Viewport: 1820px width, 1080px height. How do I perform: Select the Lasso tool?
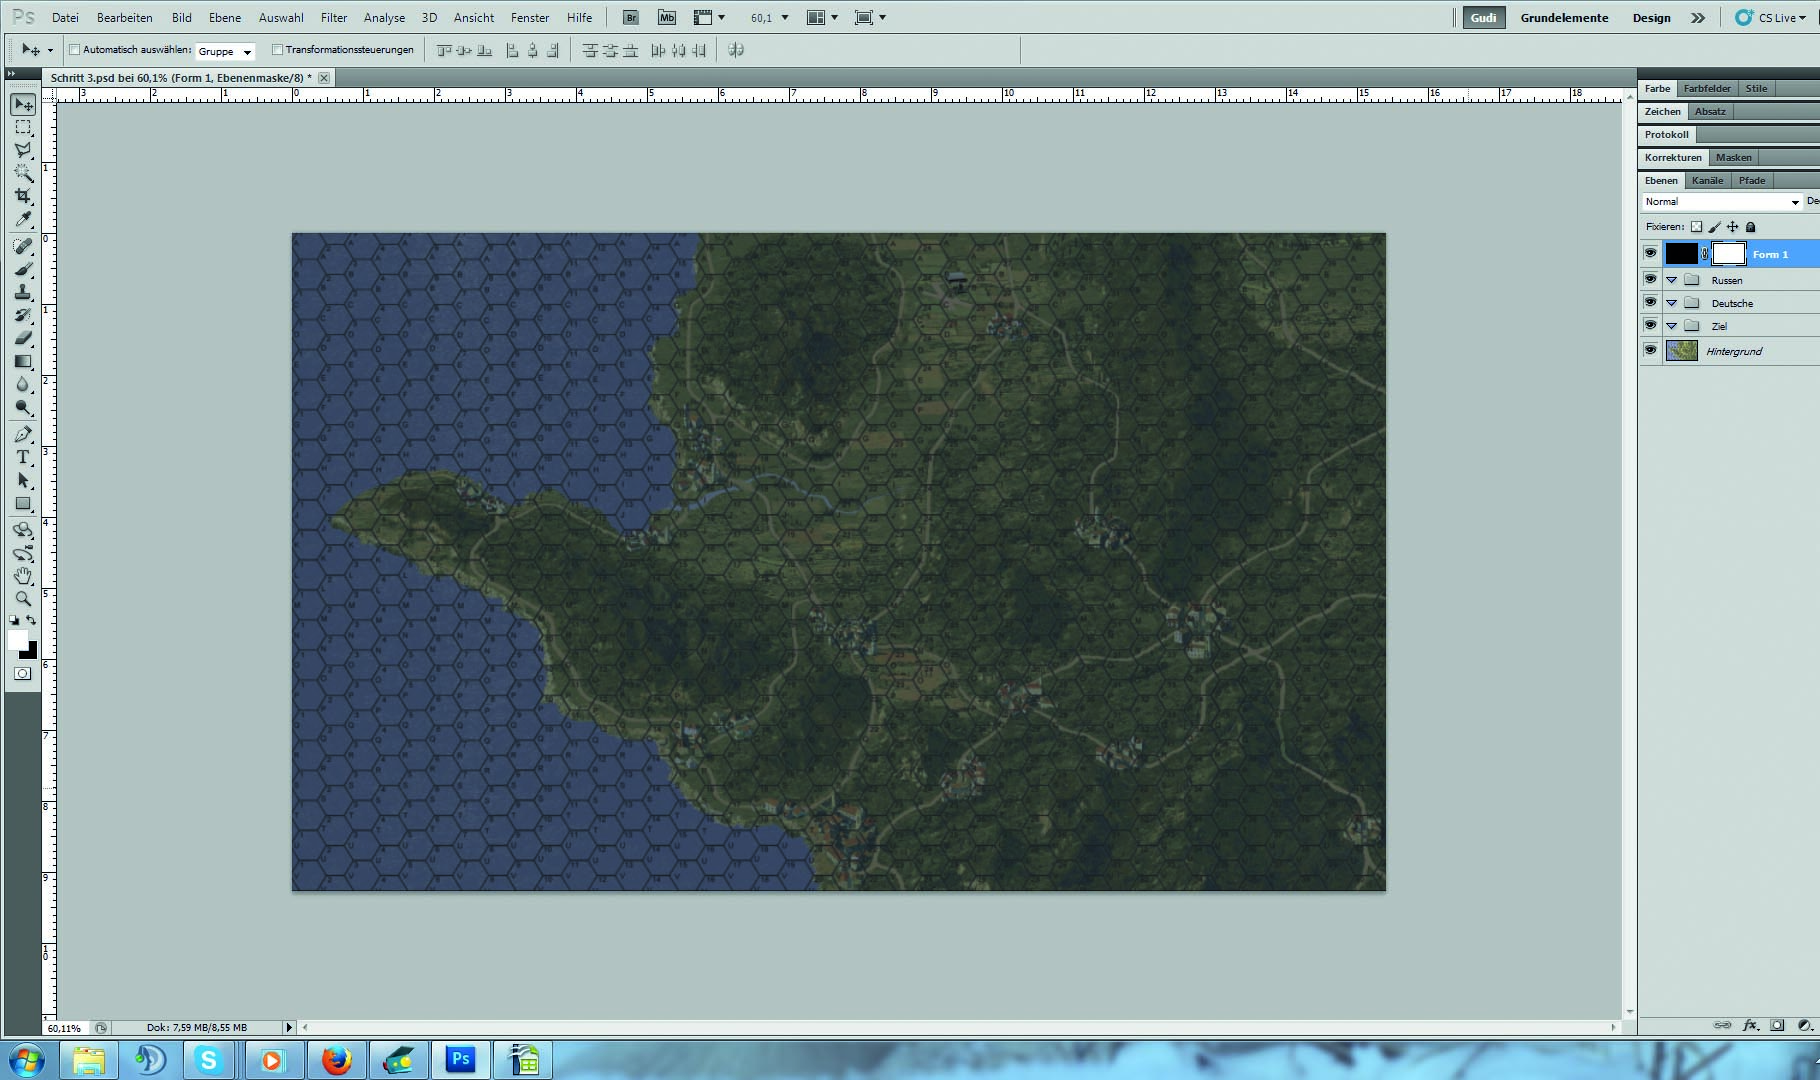click(23, 150)
